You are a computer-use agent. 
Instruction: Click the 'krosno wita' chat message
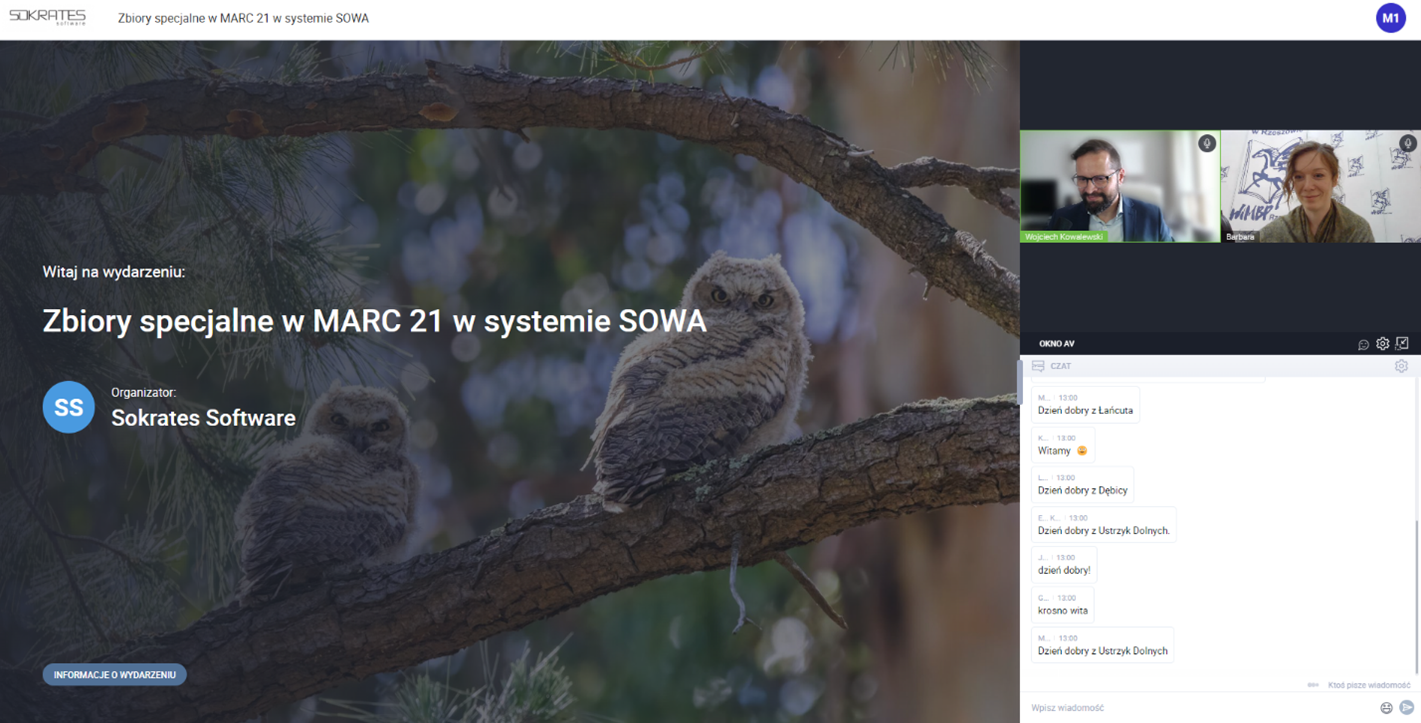tap(1062, 605)
